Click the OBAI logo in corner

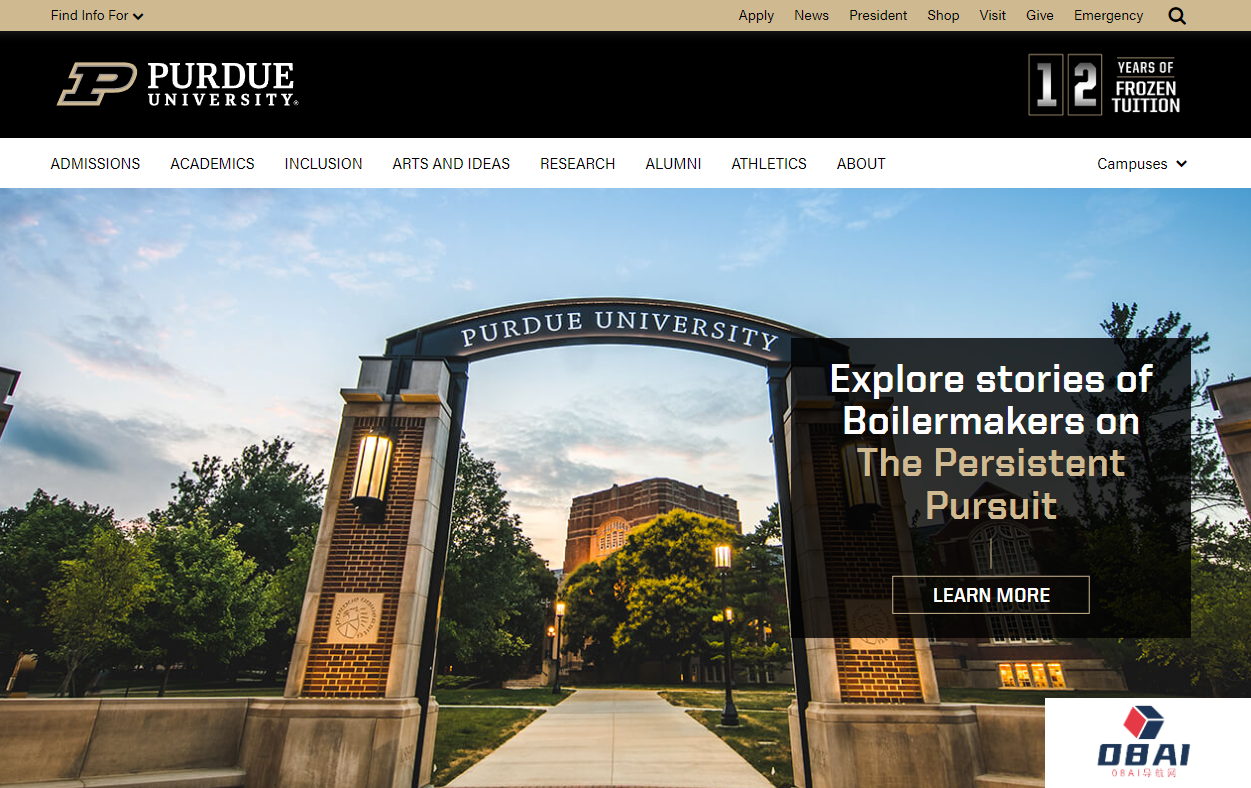pyautogui.click(x=1146, y=744)
